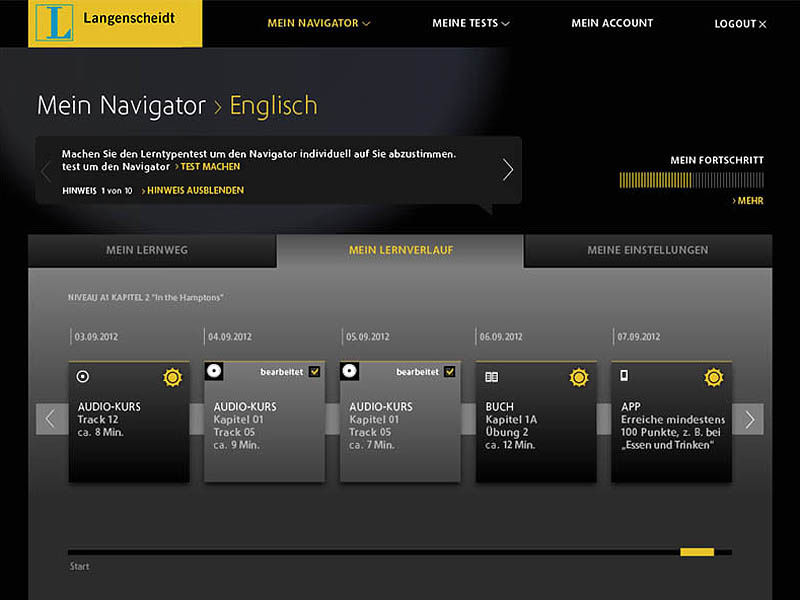Screen dimensions: 800x600
Task: Click the date 03.09.2012
Action: point(96,337)
